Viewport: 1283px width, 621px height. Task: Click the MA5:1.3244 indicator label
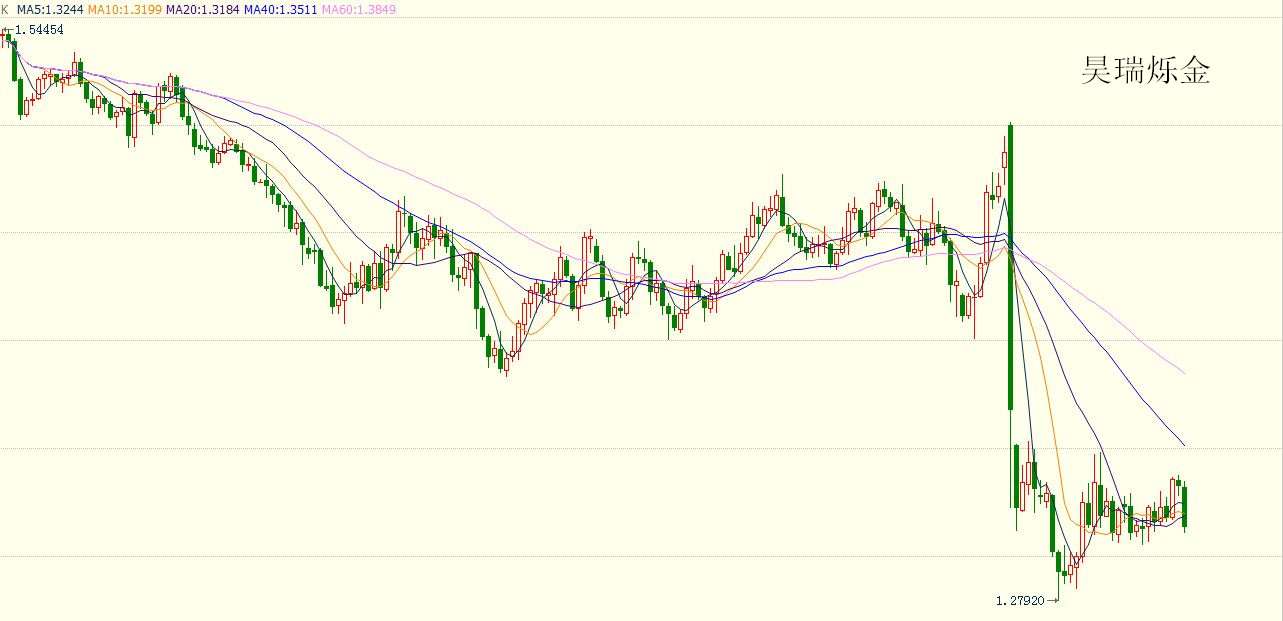click(49, 9)
